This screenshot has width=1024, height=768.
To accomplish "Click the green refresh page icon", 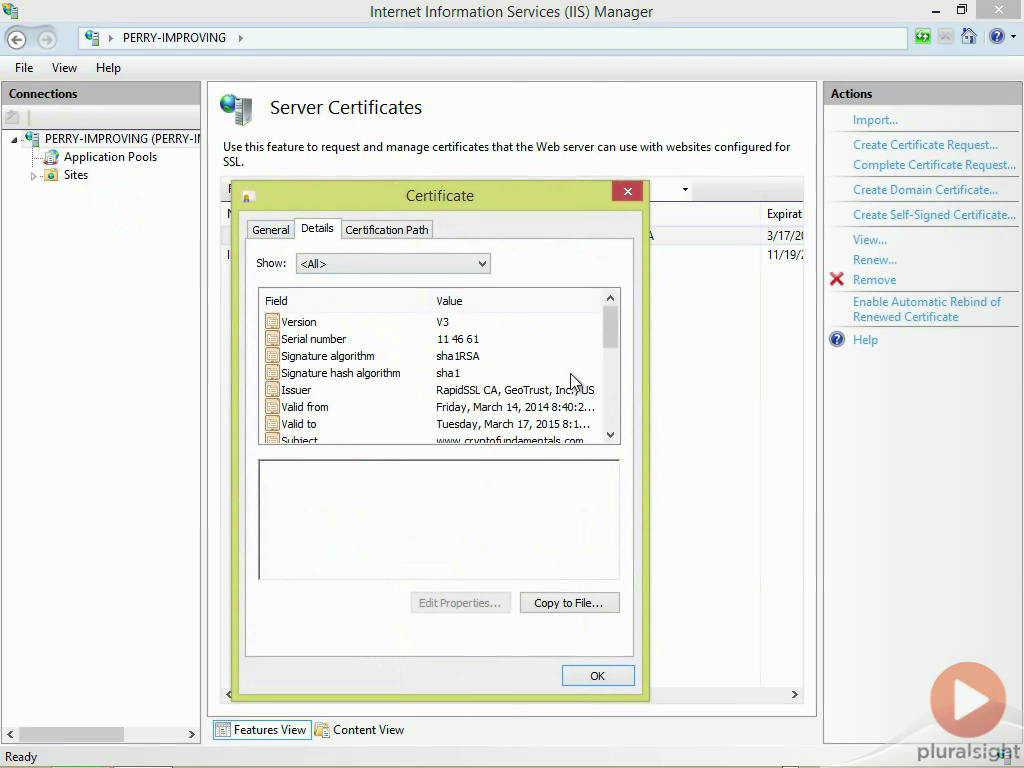I will (x=923, y=37).
